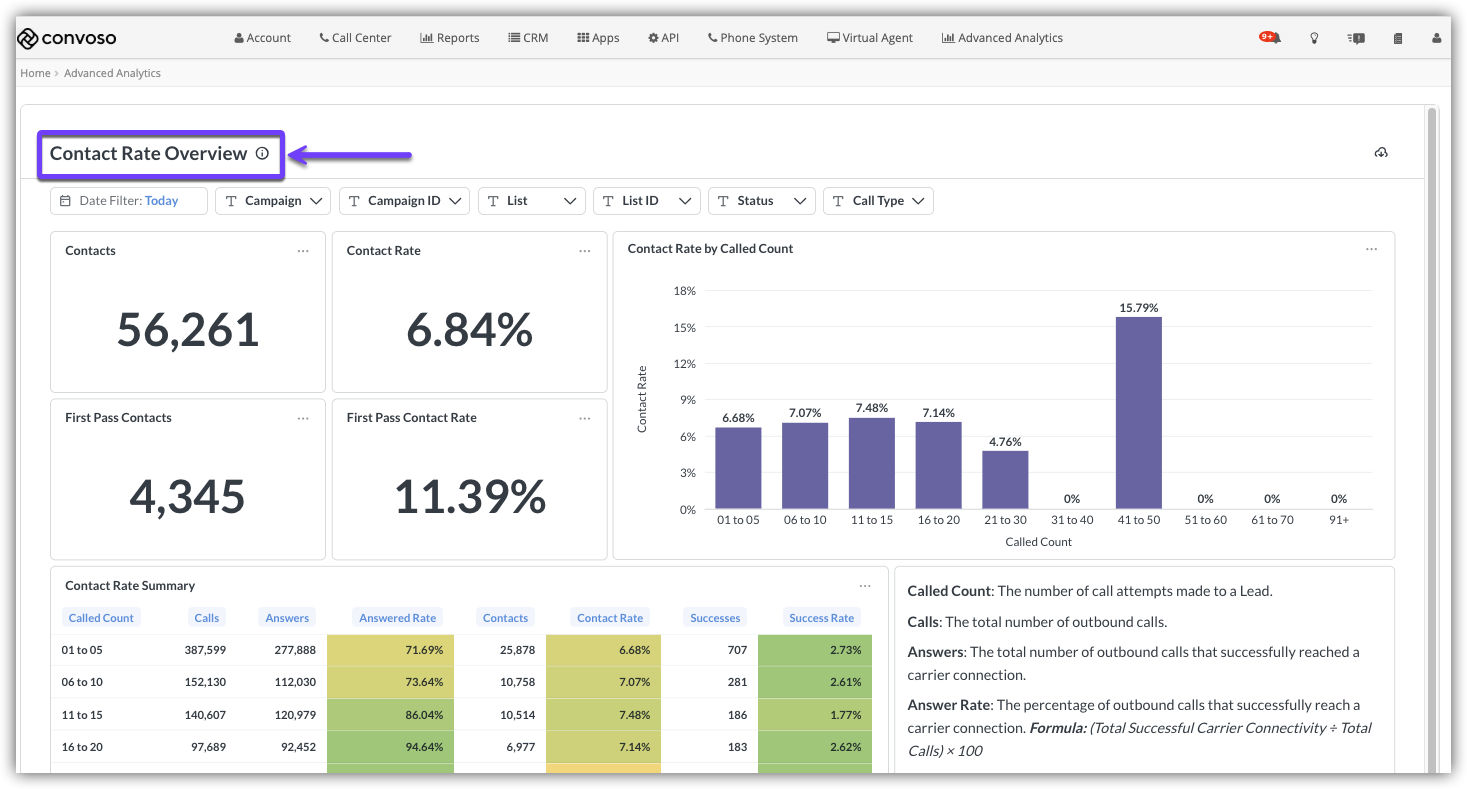Expand the Campaign filter dropdown
Image resolution: width=1467 pixels, height=789 pixels.
[273, 201]
